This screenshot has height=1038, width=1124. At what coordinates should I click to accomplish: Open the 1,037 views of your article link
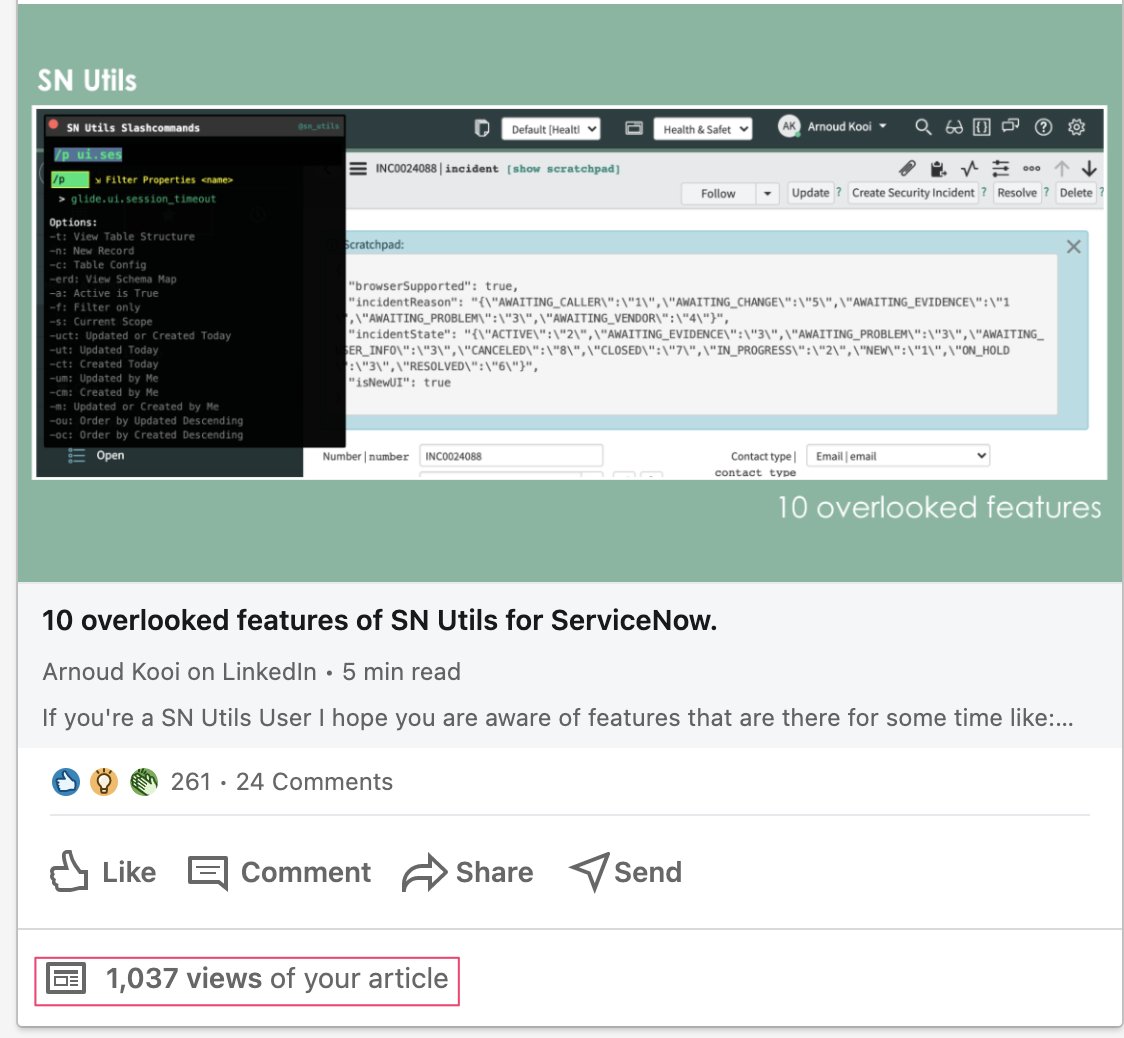(x=247, y=979)
